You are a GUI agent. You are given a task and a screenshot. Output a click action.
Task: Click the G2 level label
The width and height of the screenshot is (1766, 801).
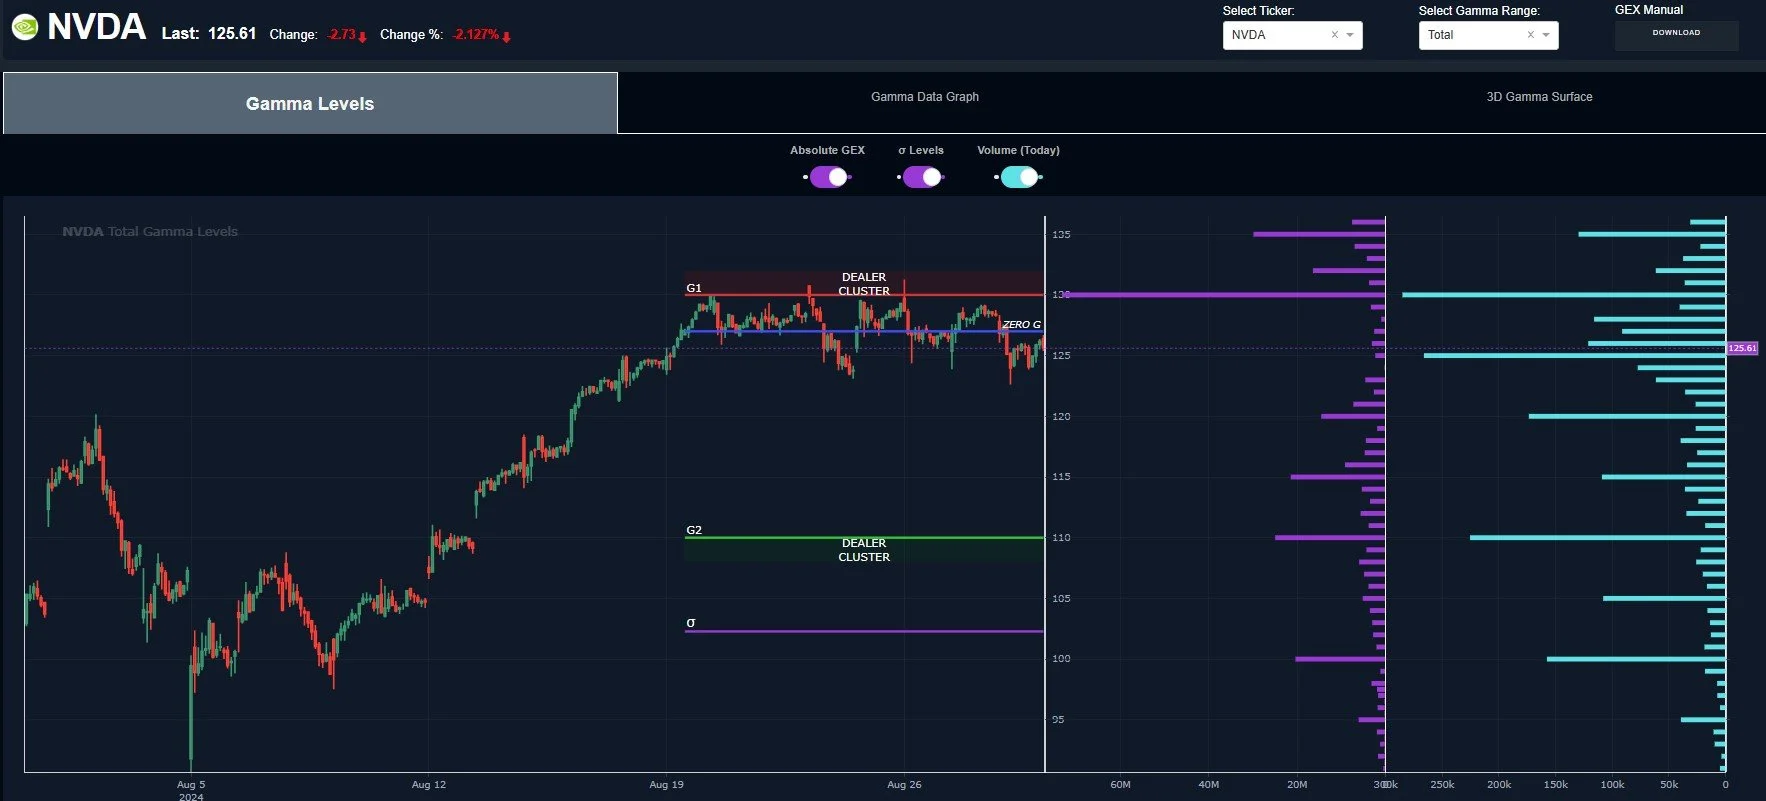[x=694, y=530]
